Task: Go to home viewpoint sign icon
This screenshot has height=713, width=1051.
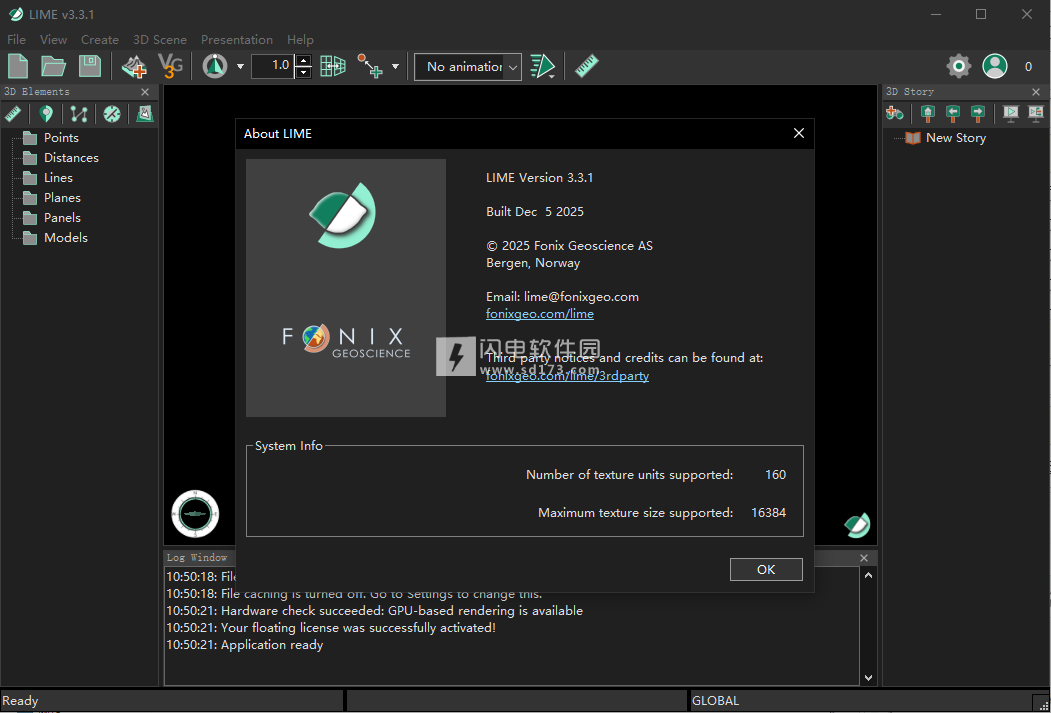Action: coord(928,113)
